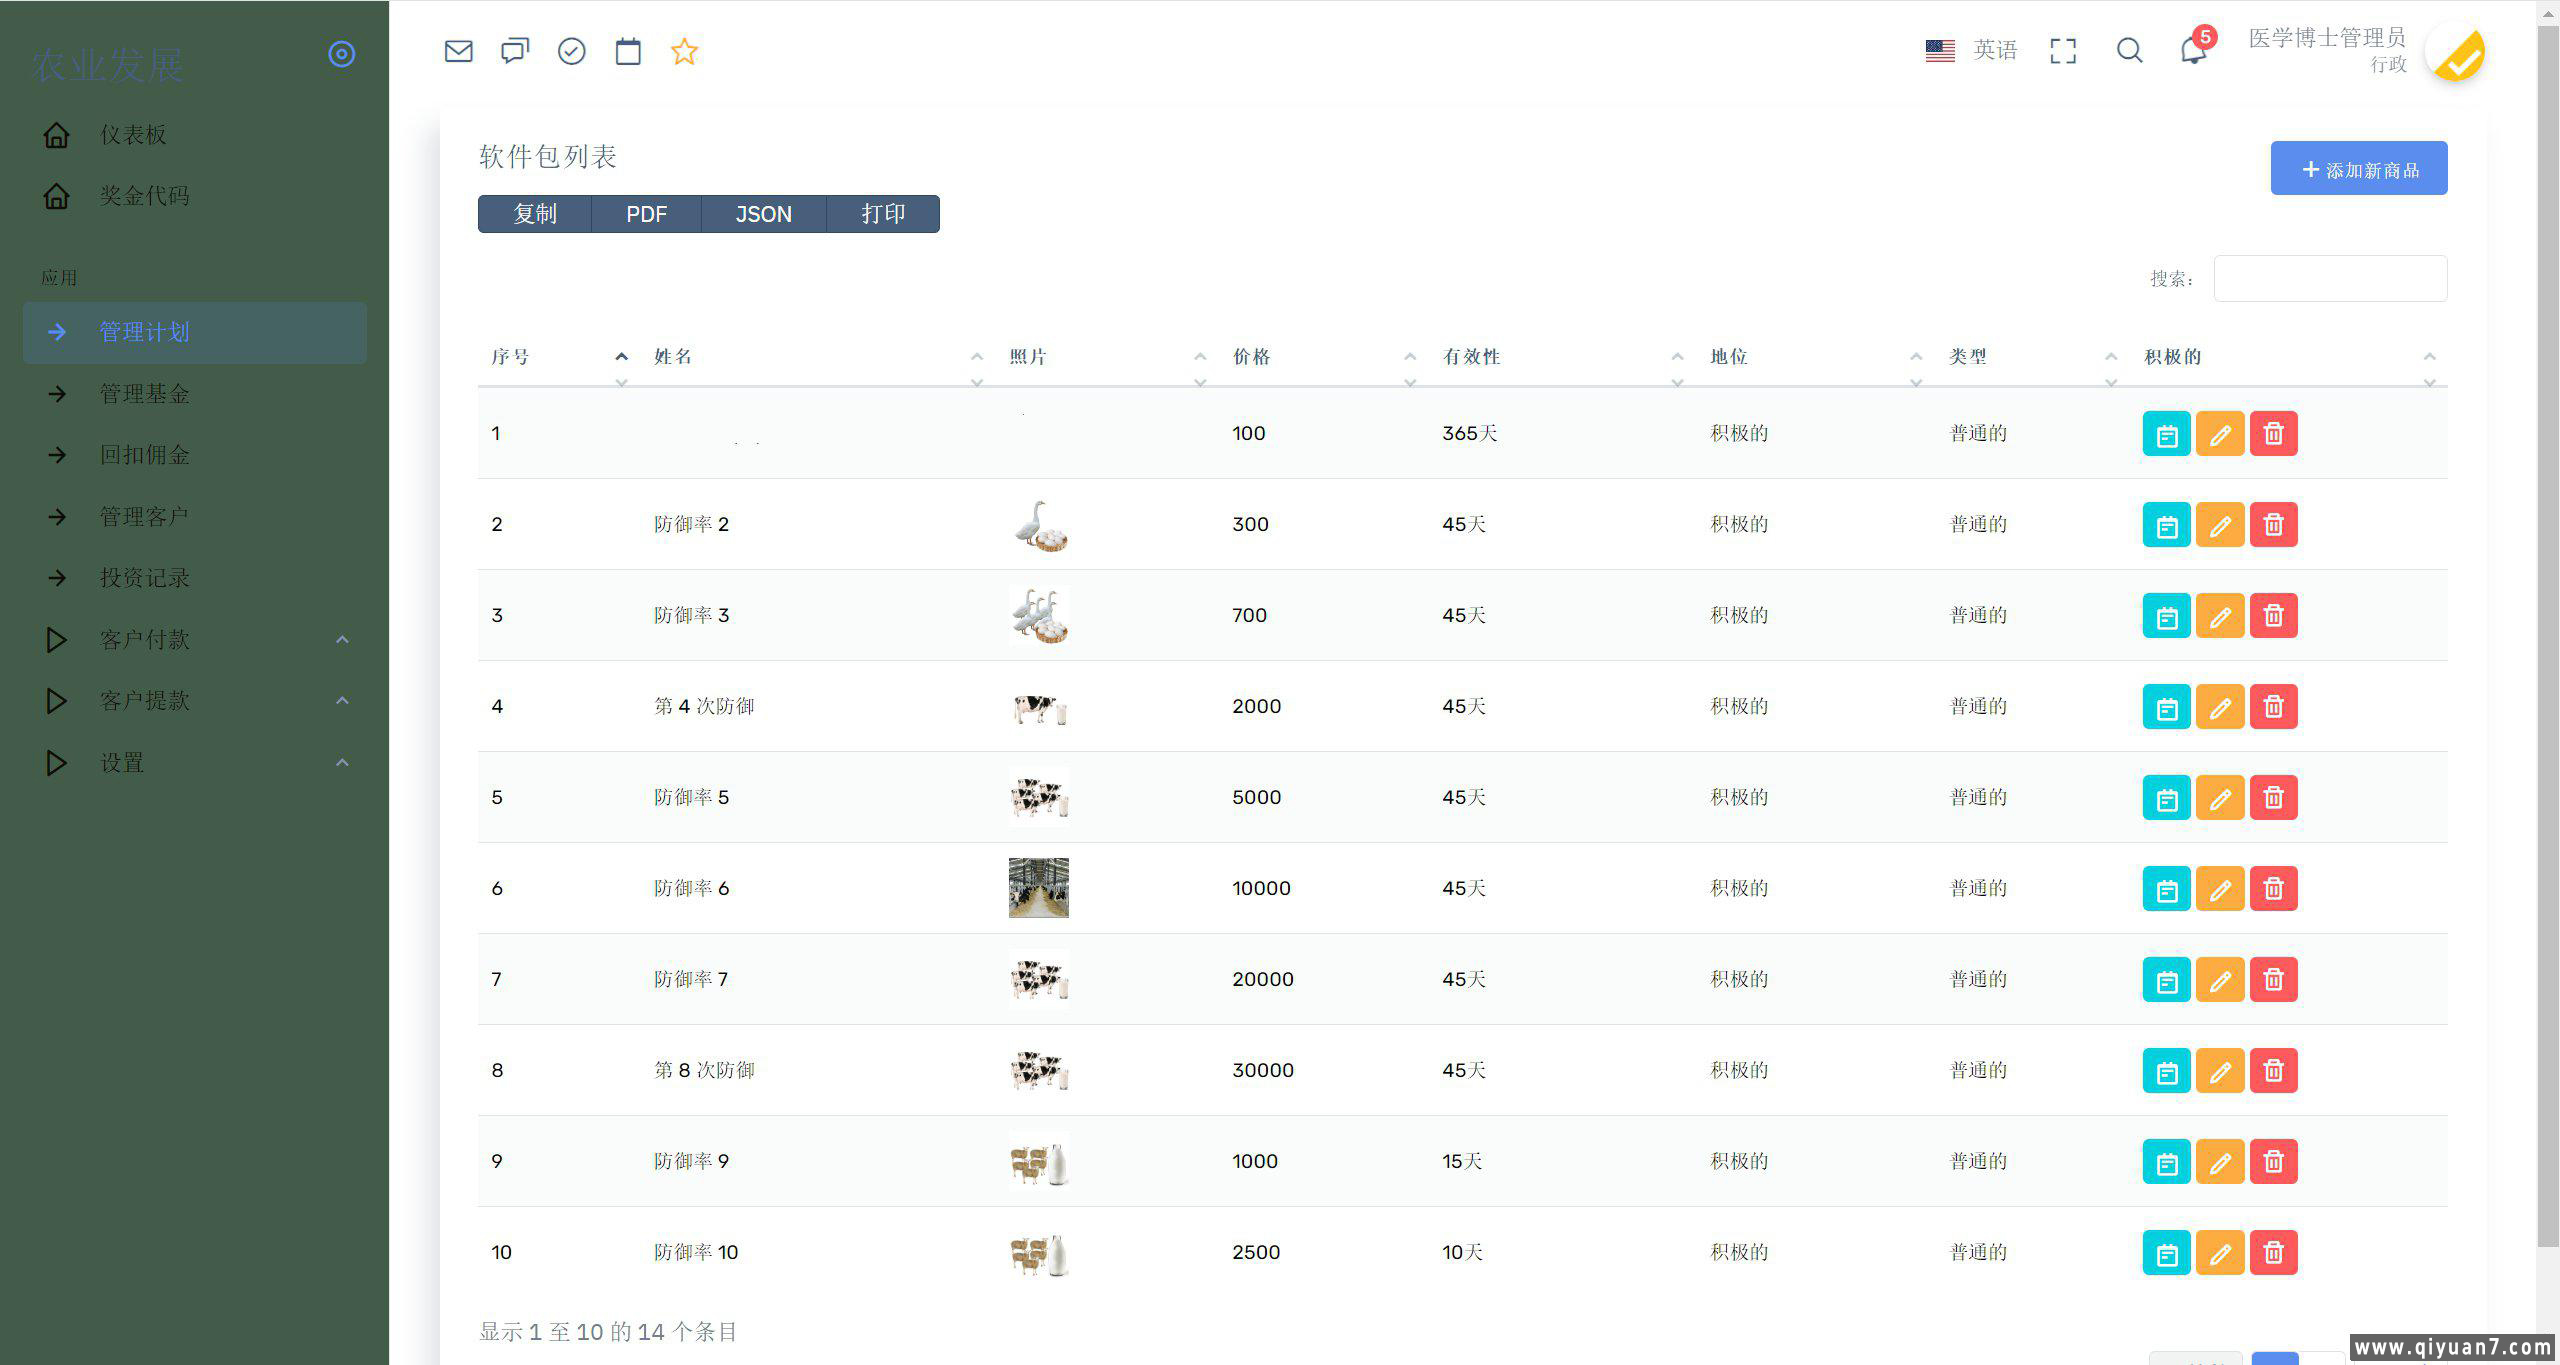The height and width of the screenshot is (1365, 2560).
Task: Toggle the sidebar collapse circle icon
Action: pos(342,54)
